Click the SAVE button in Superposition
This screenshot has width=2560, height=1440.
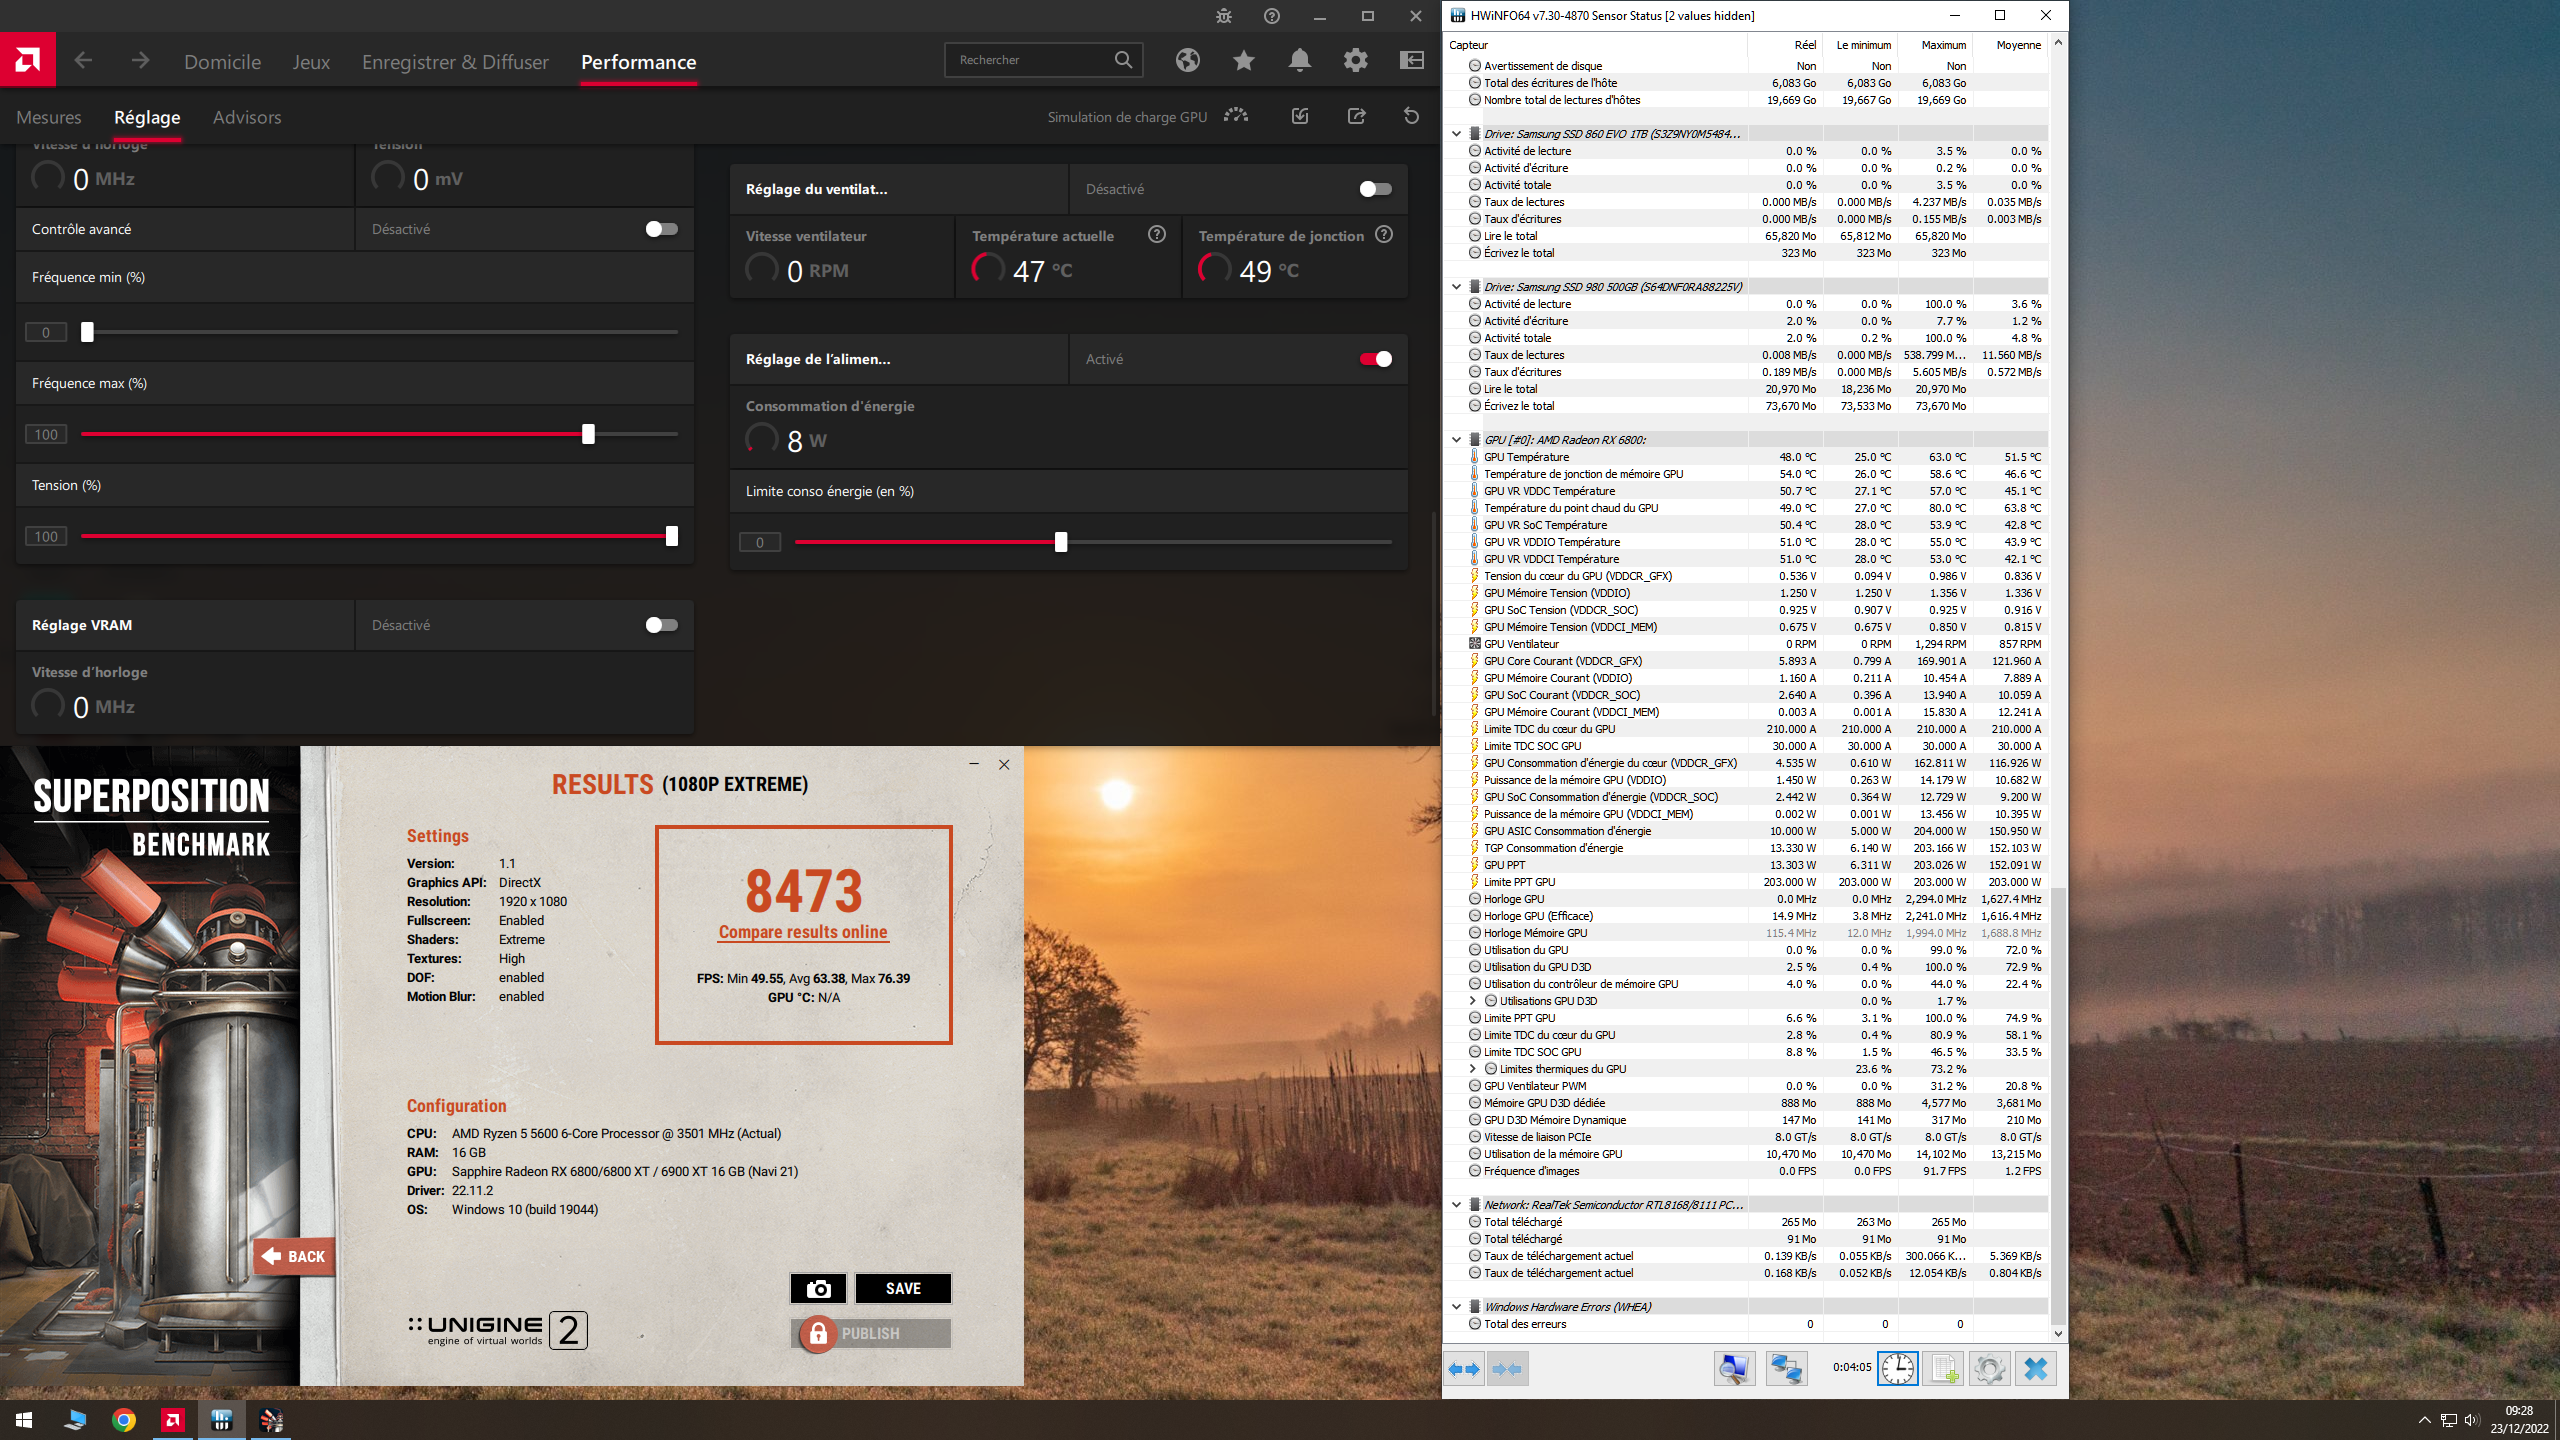(x=903, y=1288)
